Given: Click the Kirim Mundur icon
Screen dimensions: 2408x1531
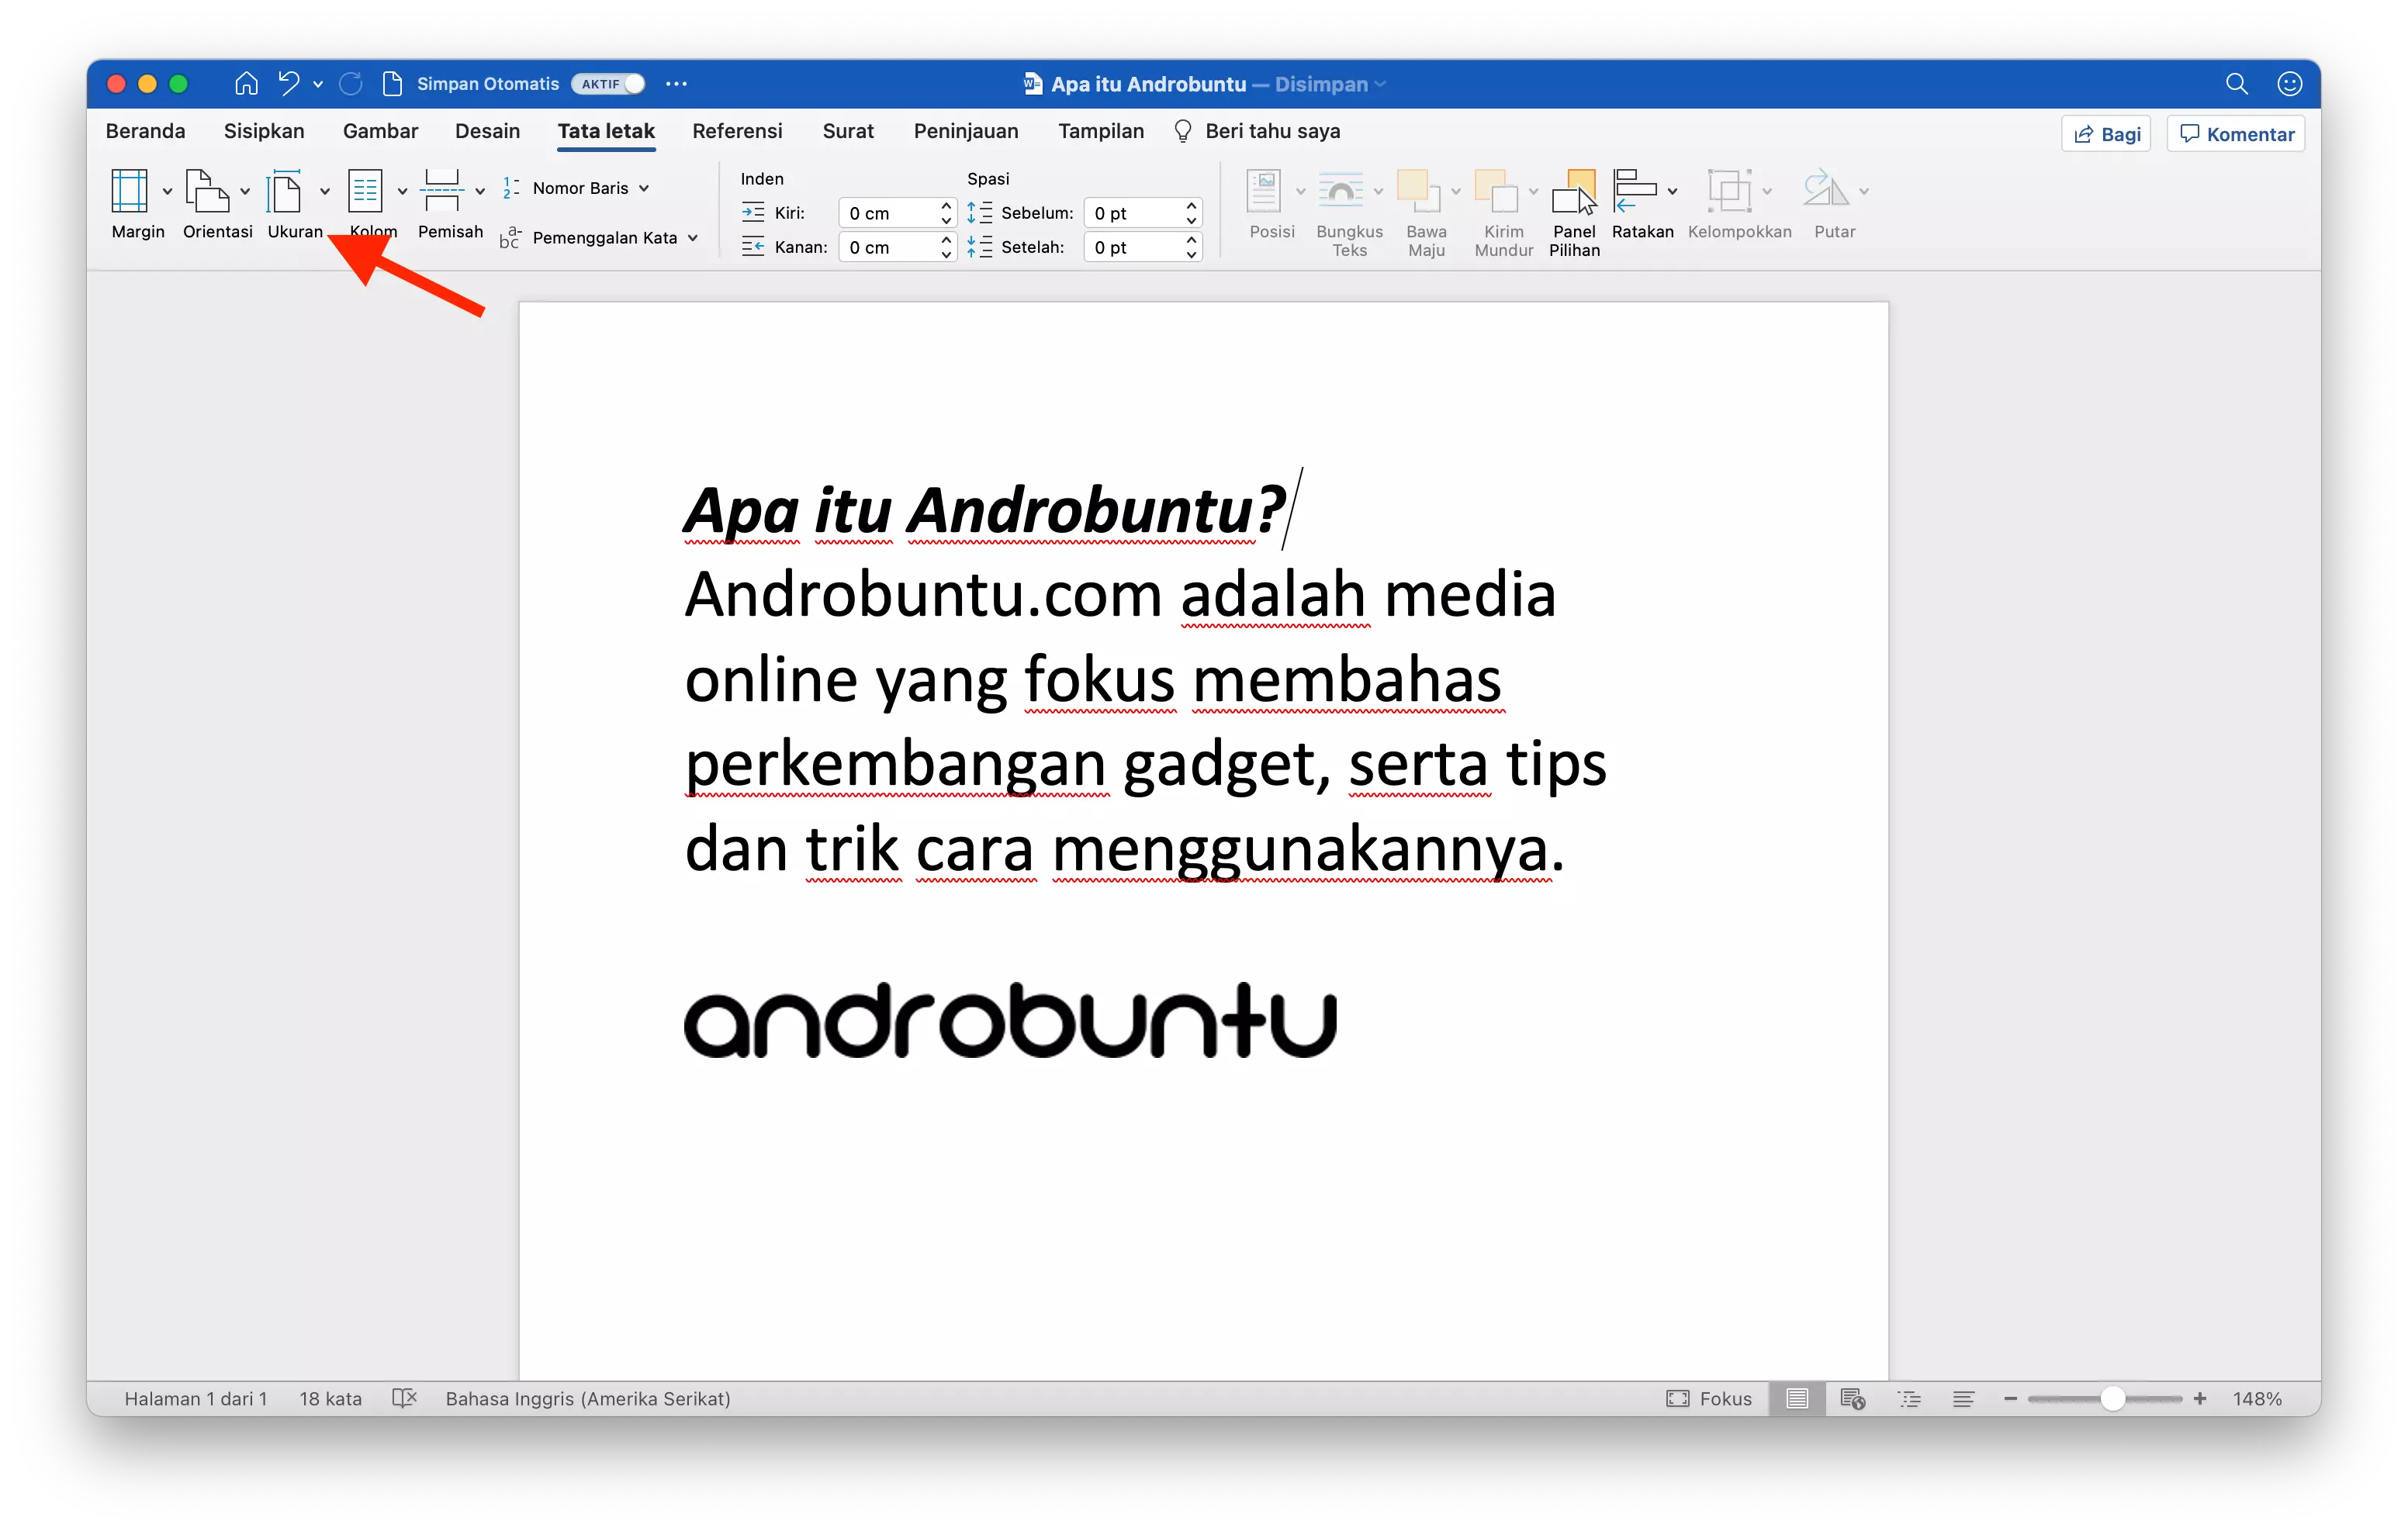Looking at the screenshot, I should [1500, 212].
